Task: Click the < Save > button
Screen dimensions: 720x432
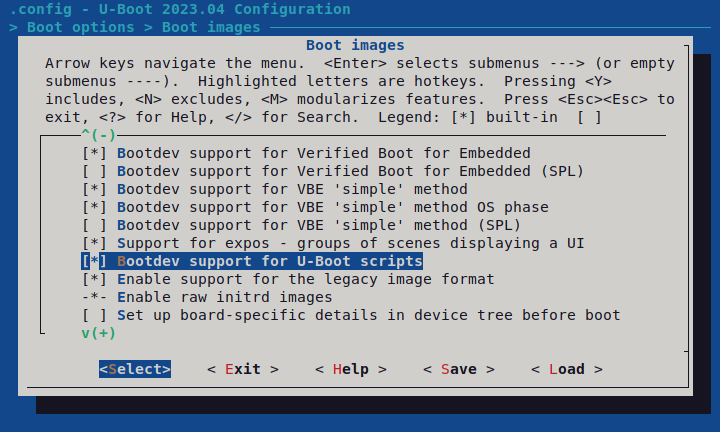Action: pyautogui.click(x=459, y=369)
